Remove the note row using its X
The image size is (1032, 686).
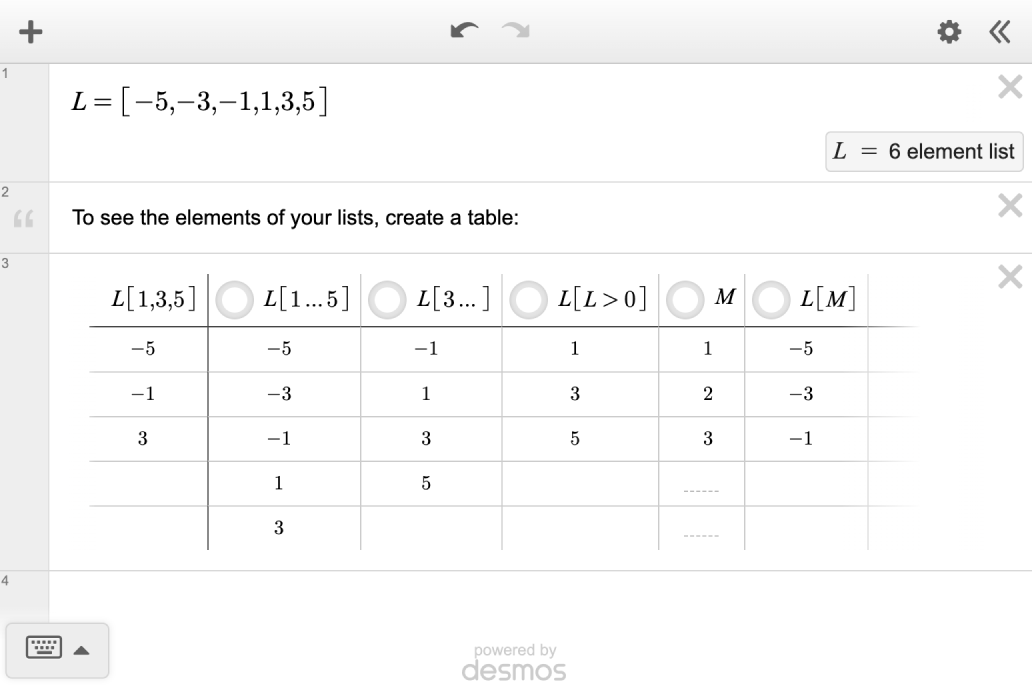pyautogui.click(x=1009, y=205)
